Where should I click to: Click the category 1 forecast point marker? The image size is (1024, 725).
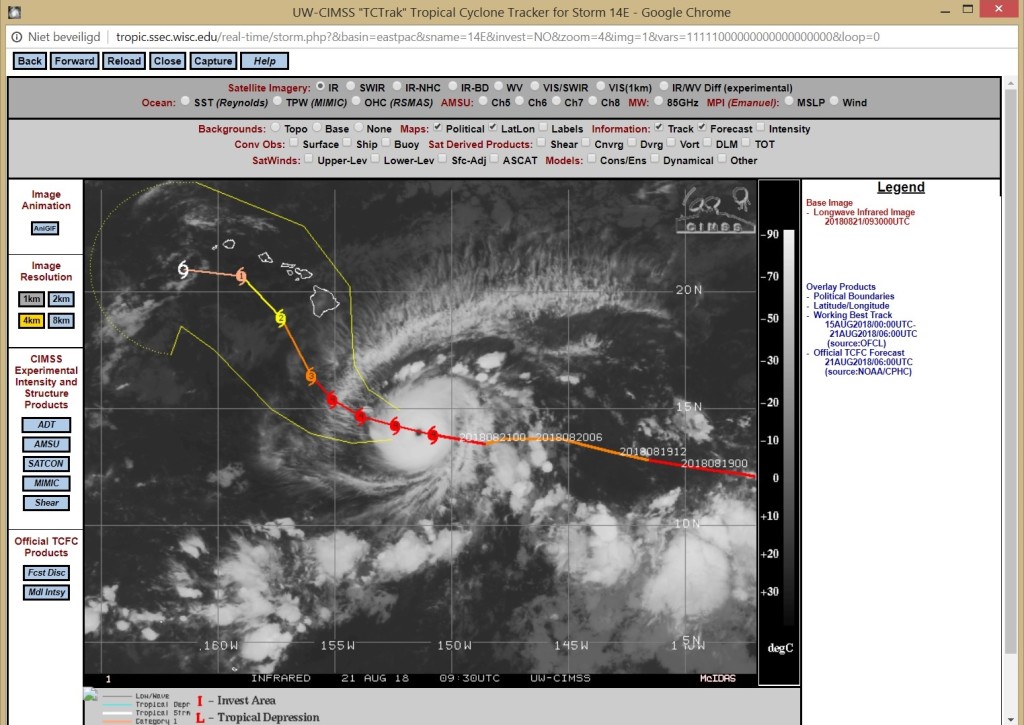pyautogui.click(x=242, y=276)
